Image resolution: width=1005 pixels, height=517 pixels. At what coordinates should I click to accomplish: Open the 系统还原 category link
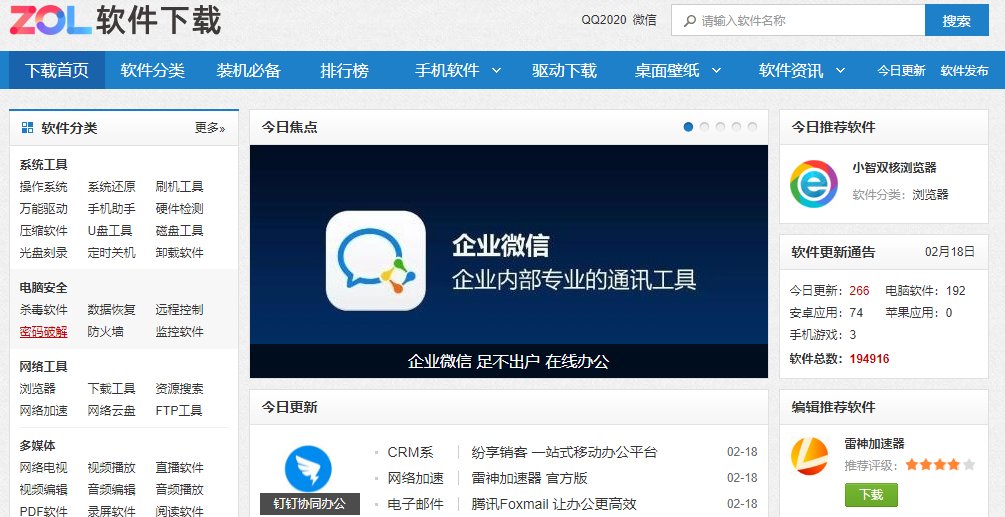[x=112, y=187]
